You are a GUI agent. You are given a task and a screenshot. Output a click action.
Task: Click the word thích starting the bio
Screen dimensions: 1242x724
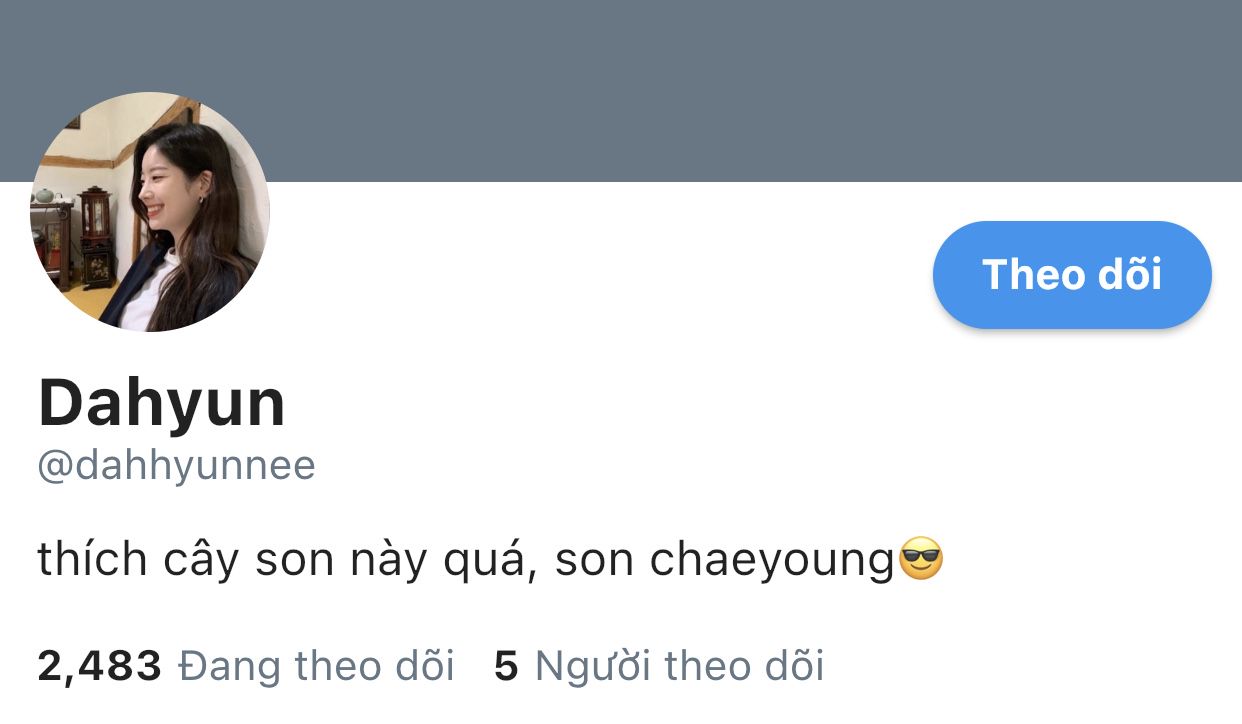click(92, 559)
